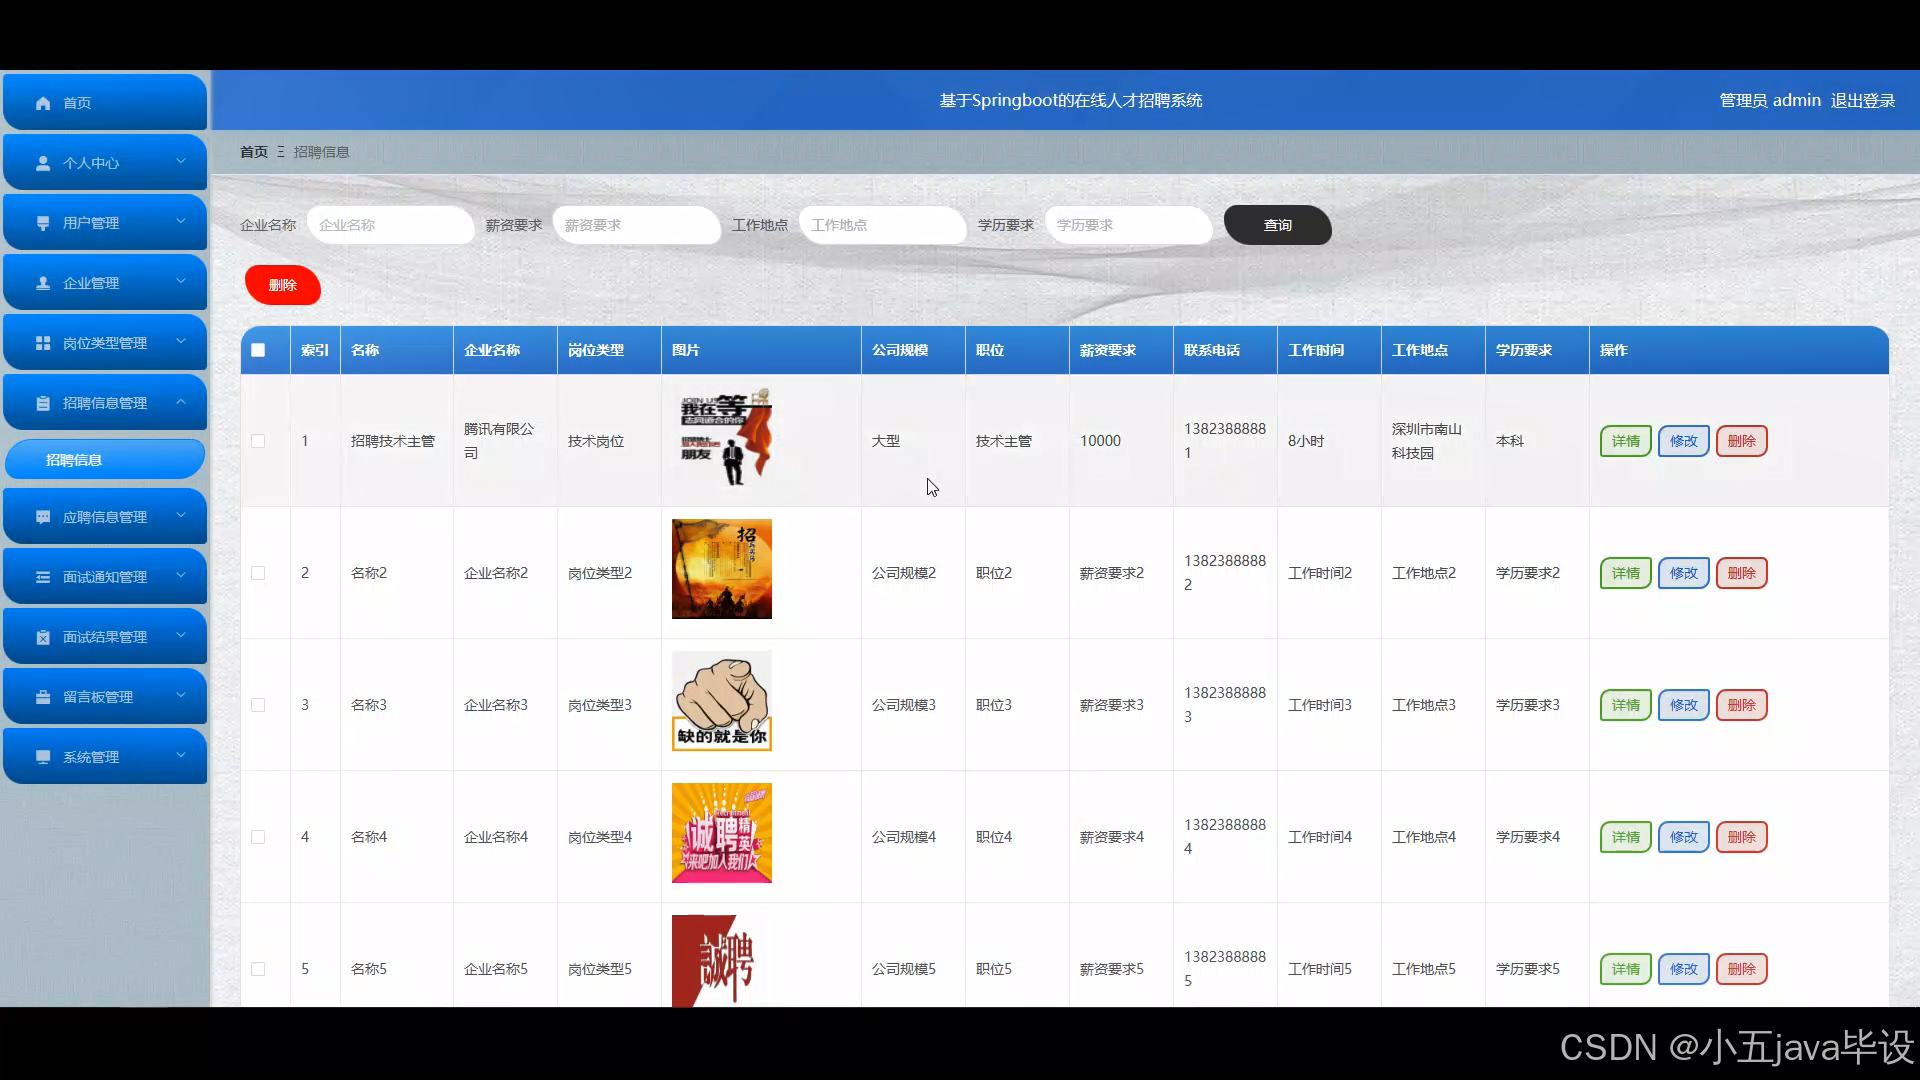Click the 留言板管理 briefcase icon
Viewport: 1920px width, 1080px height.
click(x=43, y=697)
